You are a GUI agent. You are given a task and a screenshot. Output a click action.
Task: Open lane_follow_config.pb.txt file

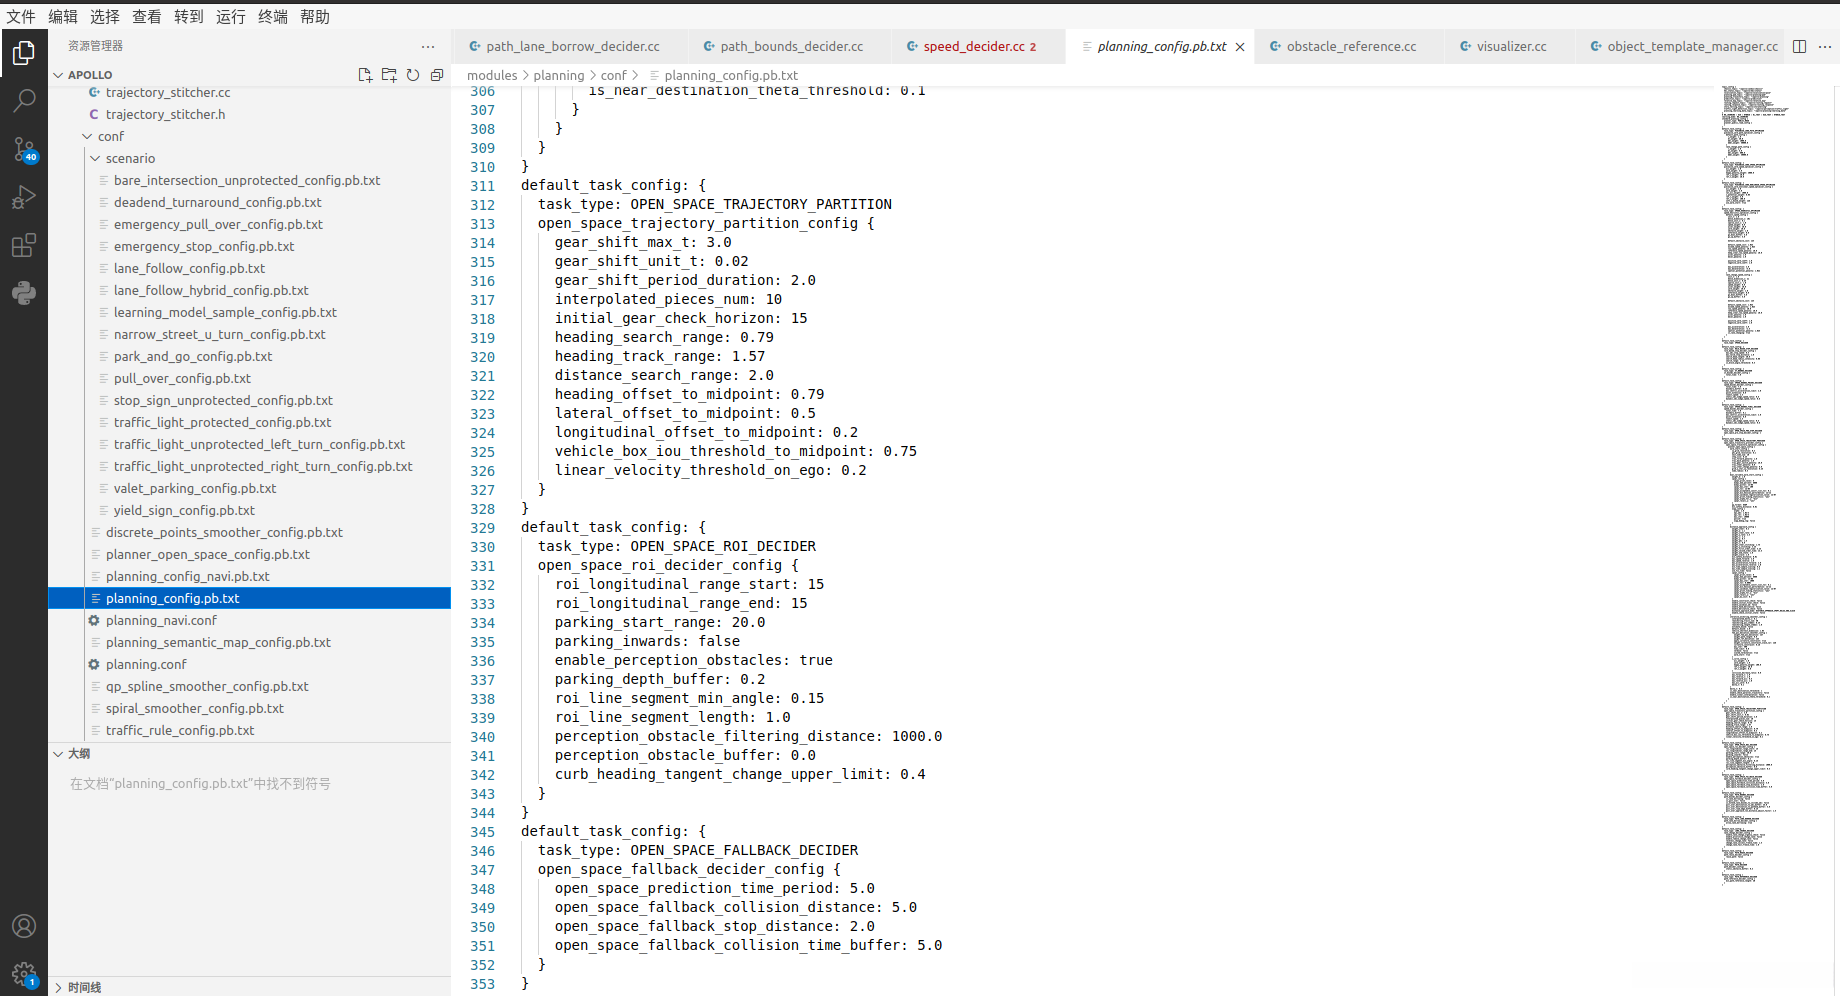(189, 268)
